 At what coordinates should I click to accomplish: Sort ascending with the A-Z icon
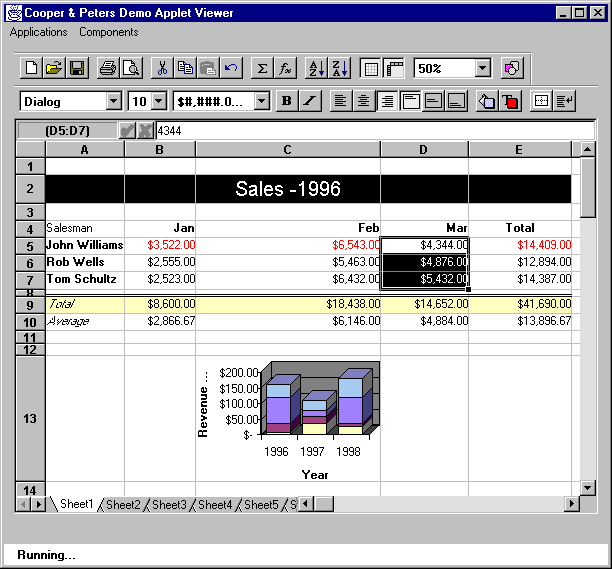(316, 68)
